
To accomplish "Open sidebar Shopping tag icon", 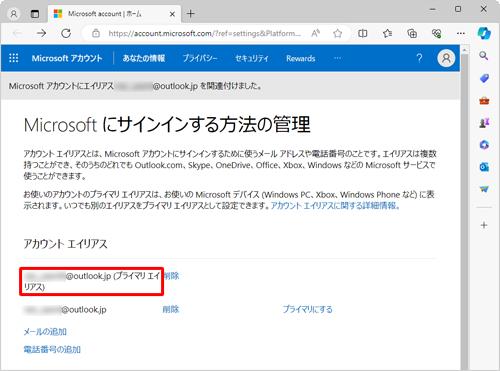I will pyautogui.click(x=484, y=78).
